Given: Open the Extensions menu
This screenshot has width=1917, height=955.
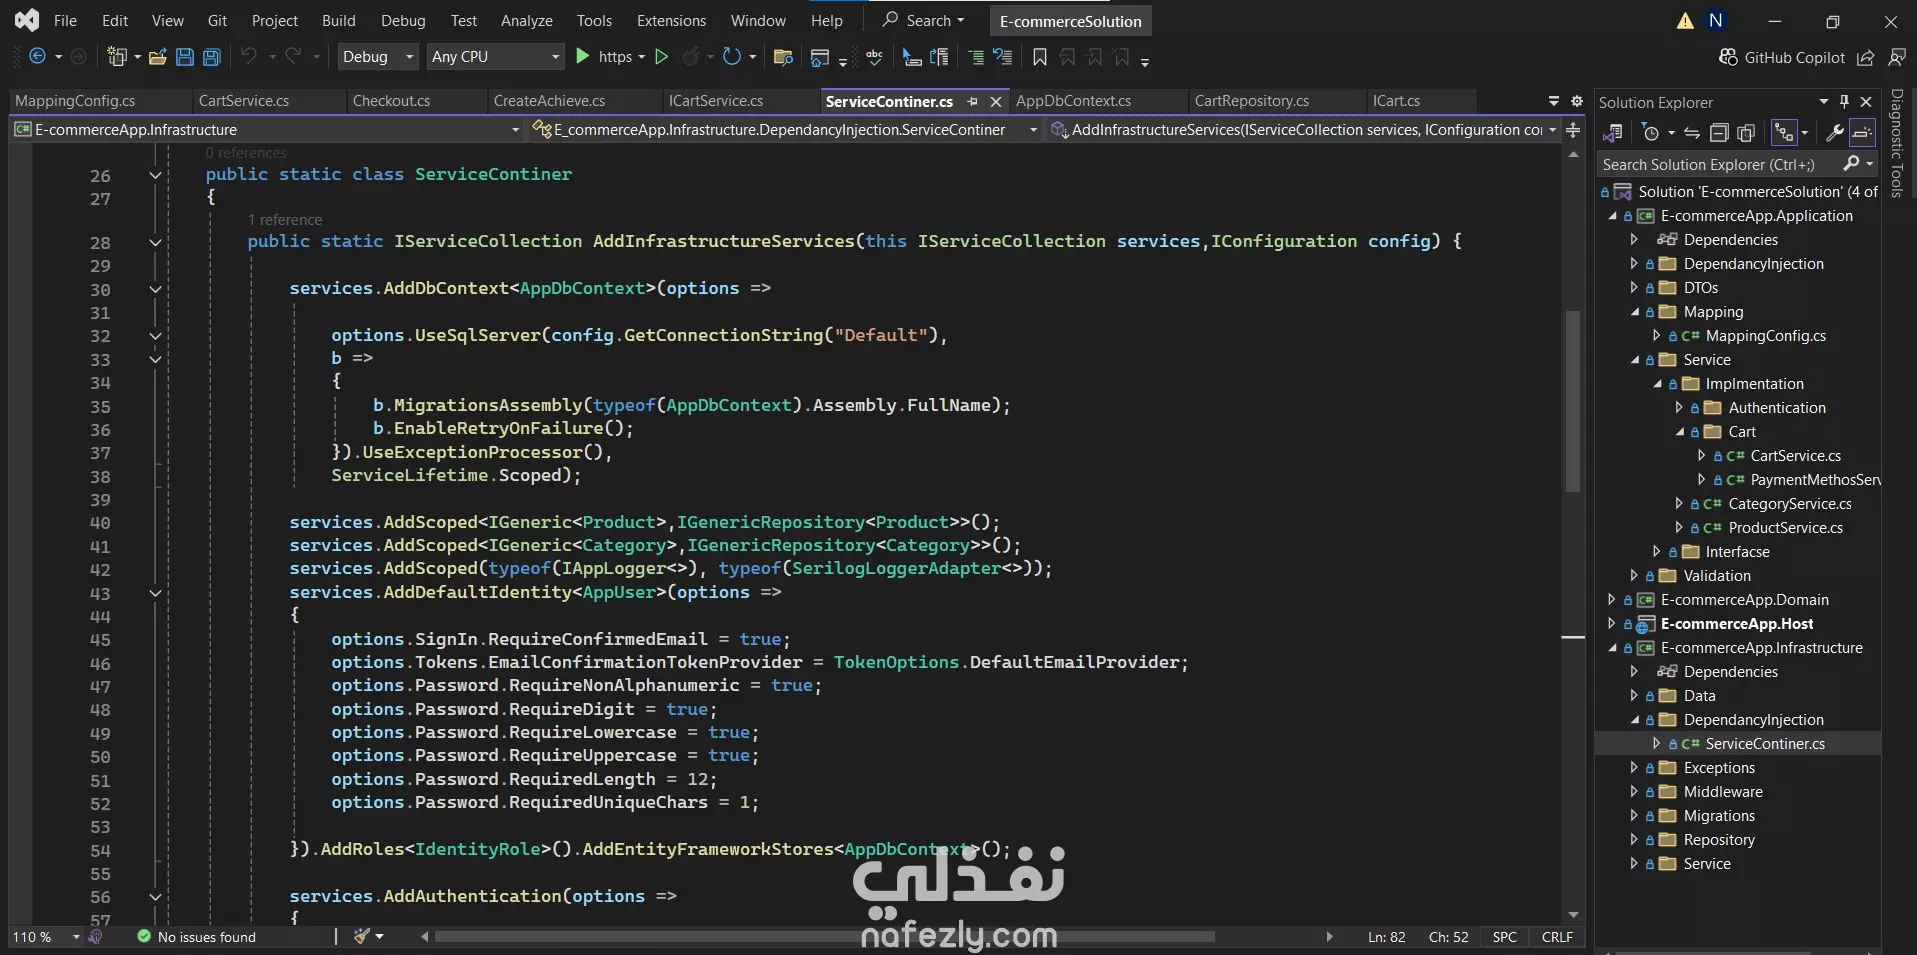Looking at the screenshot, I should 671,20.
